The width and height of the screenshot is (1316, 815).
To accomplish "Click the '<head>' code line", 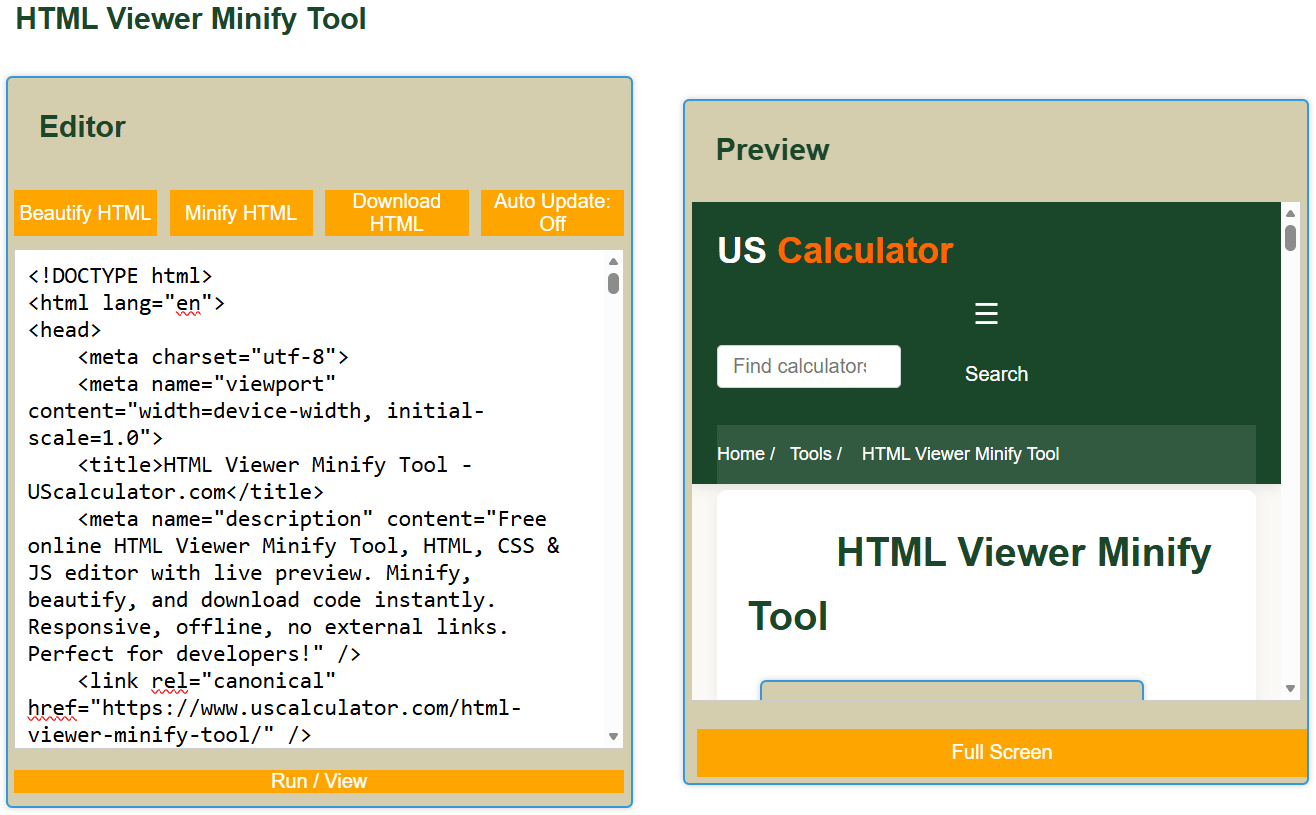I will click(65, 330).
